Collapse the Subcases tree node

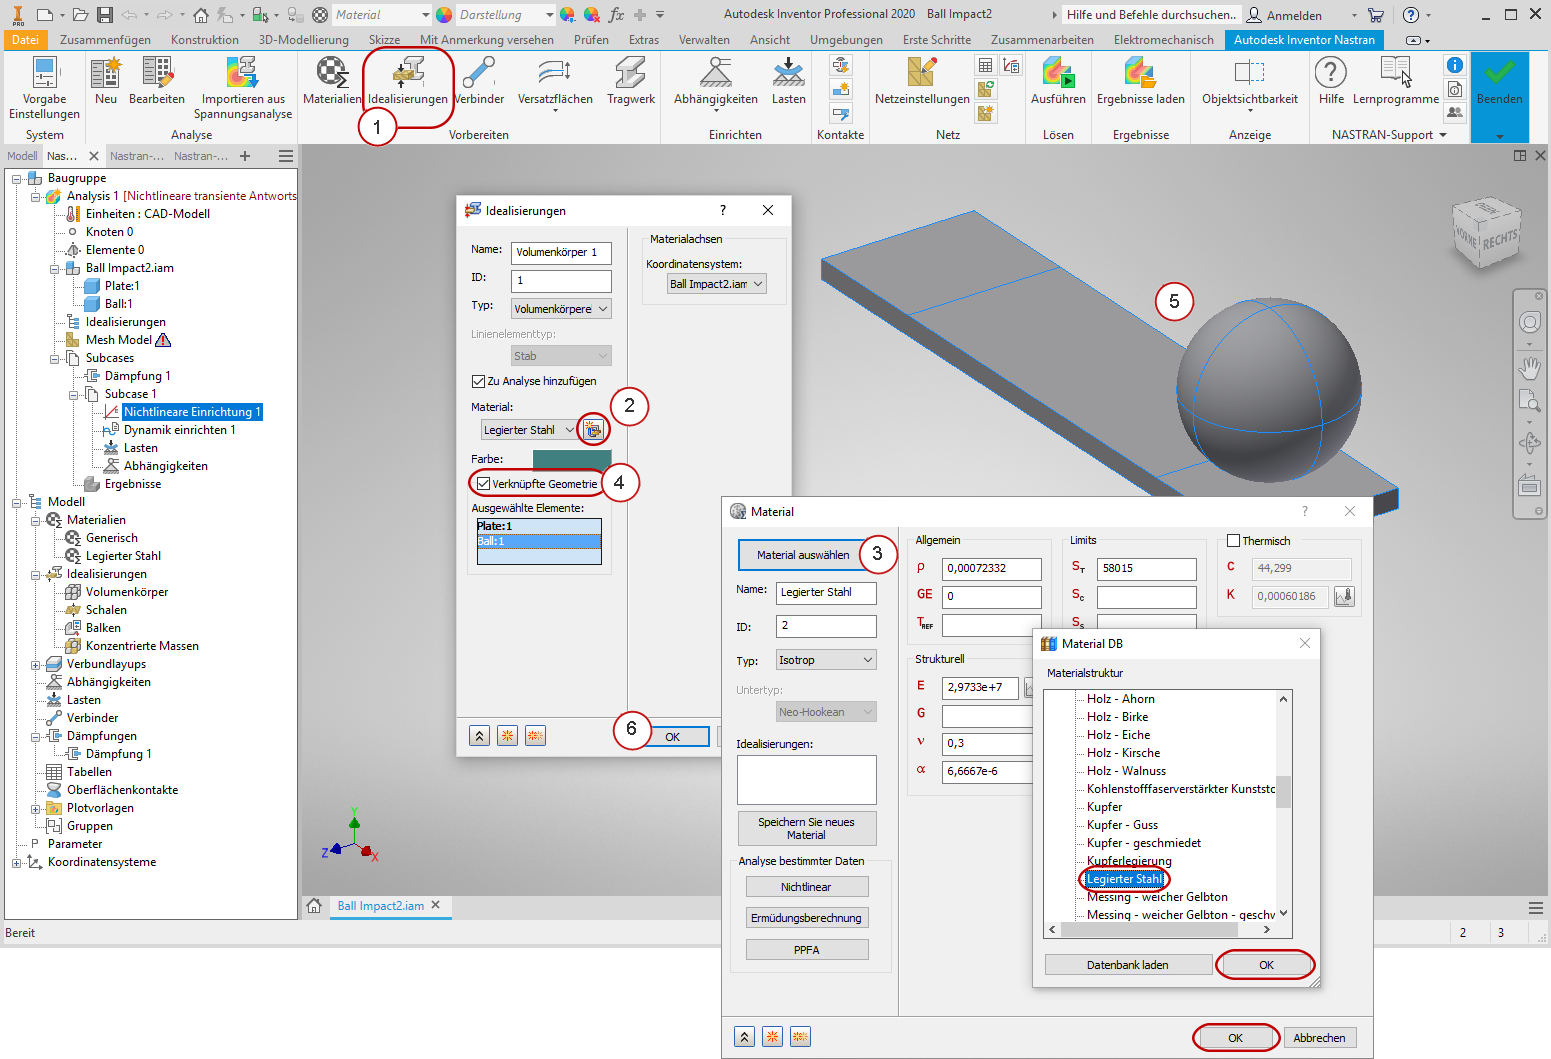pyautogui.click(x=55, y=358)
